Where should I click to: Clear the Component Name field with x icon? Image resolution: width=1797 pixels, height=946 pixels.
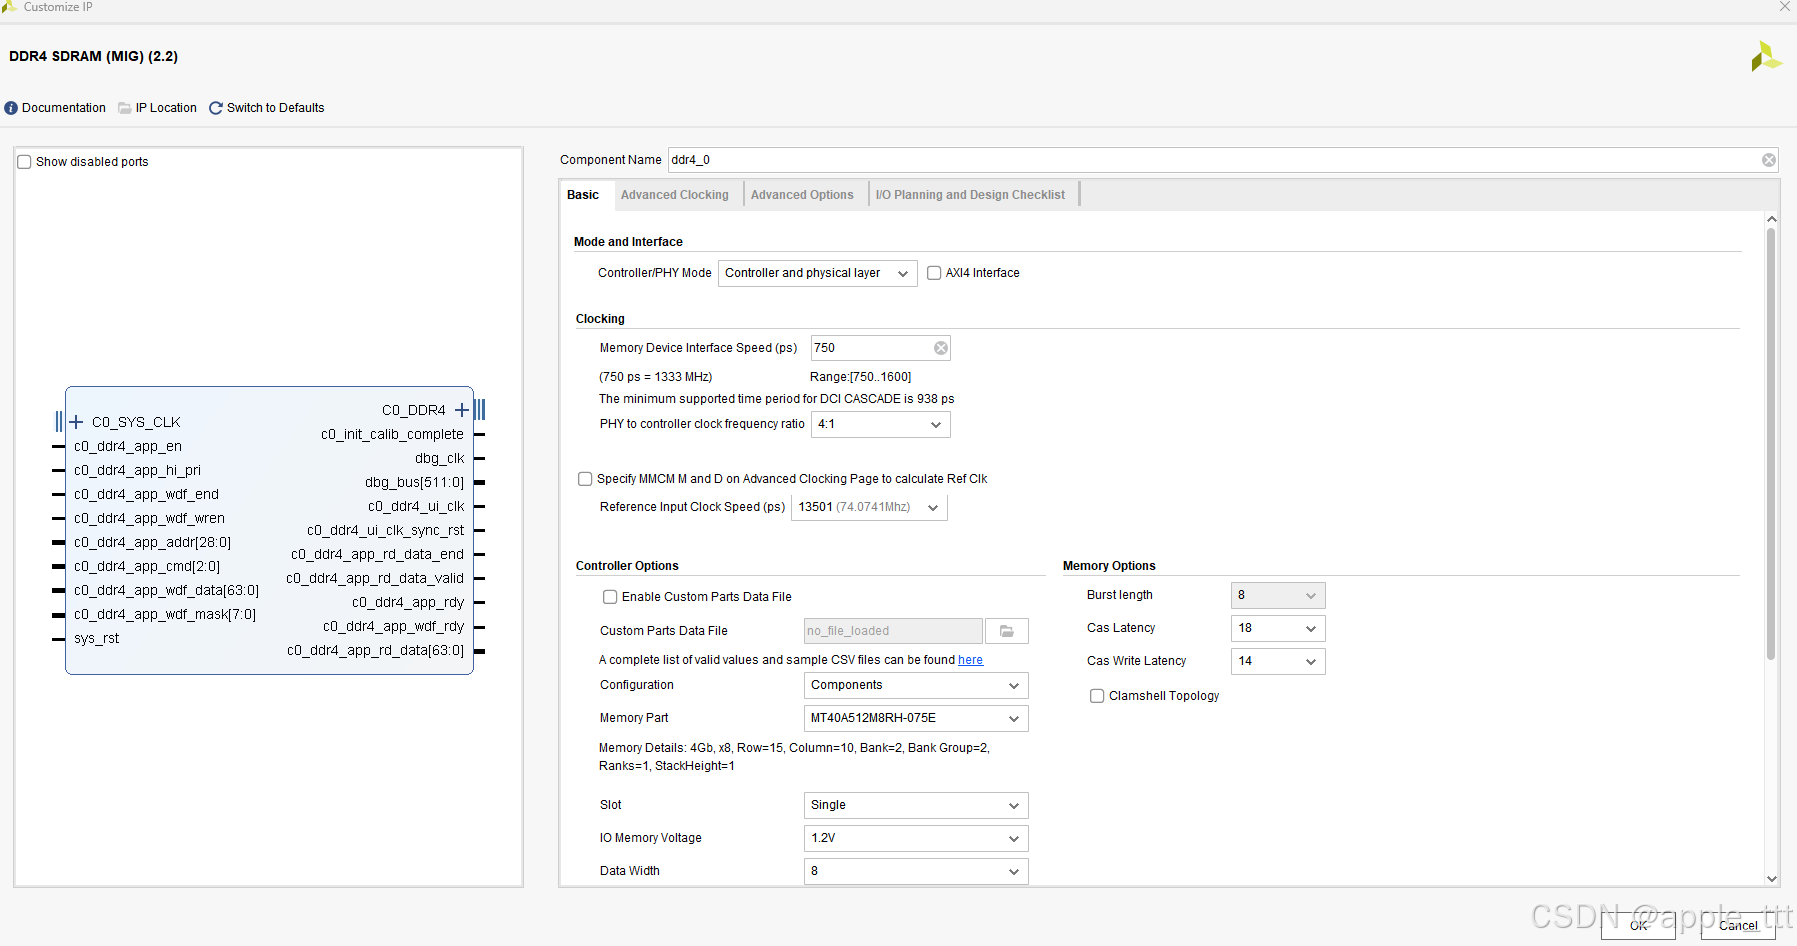coord(1768,160)
